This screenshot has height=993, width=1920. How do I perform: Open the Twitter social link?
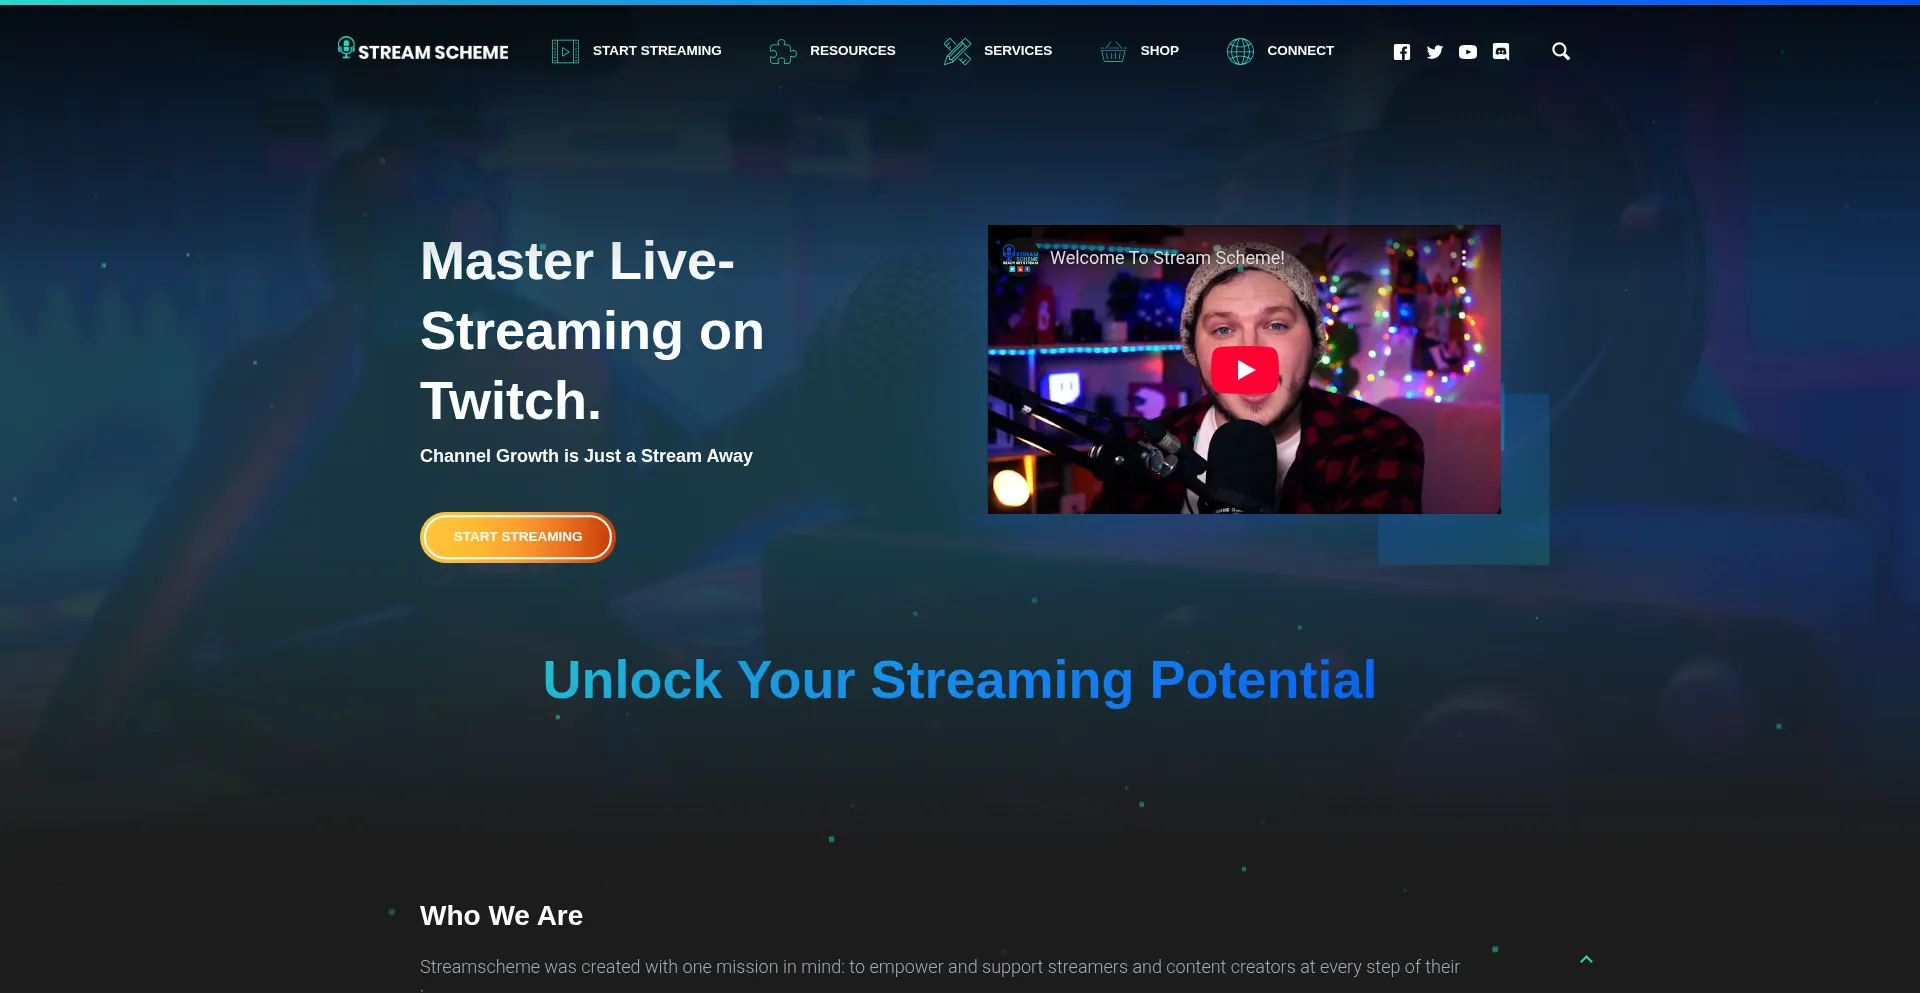1435,52
